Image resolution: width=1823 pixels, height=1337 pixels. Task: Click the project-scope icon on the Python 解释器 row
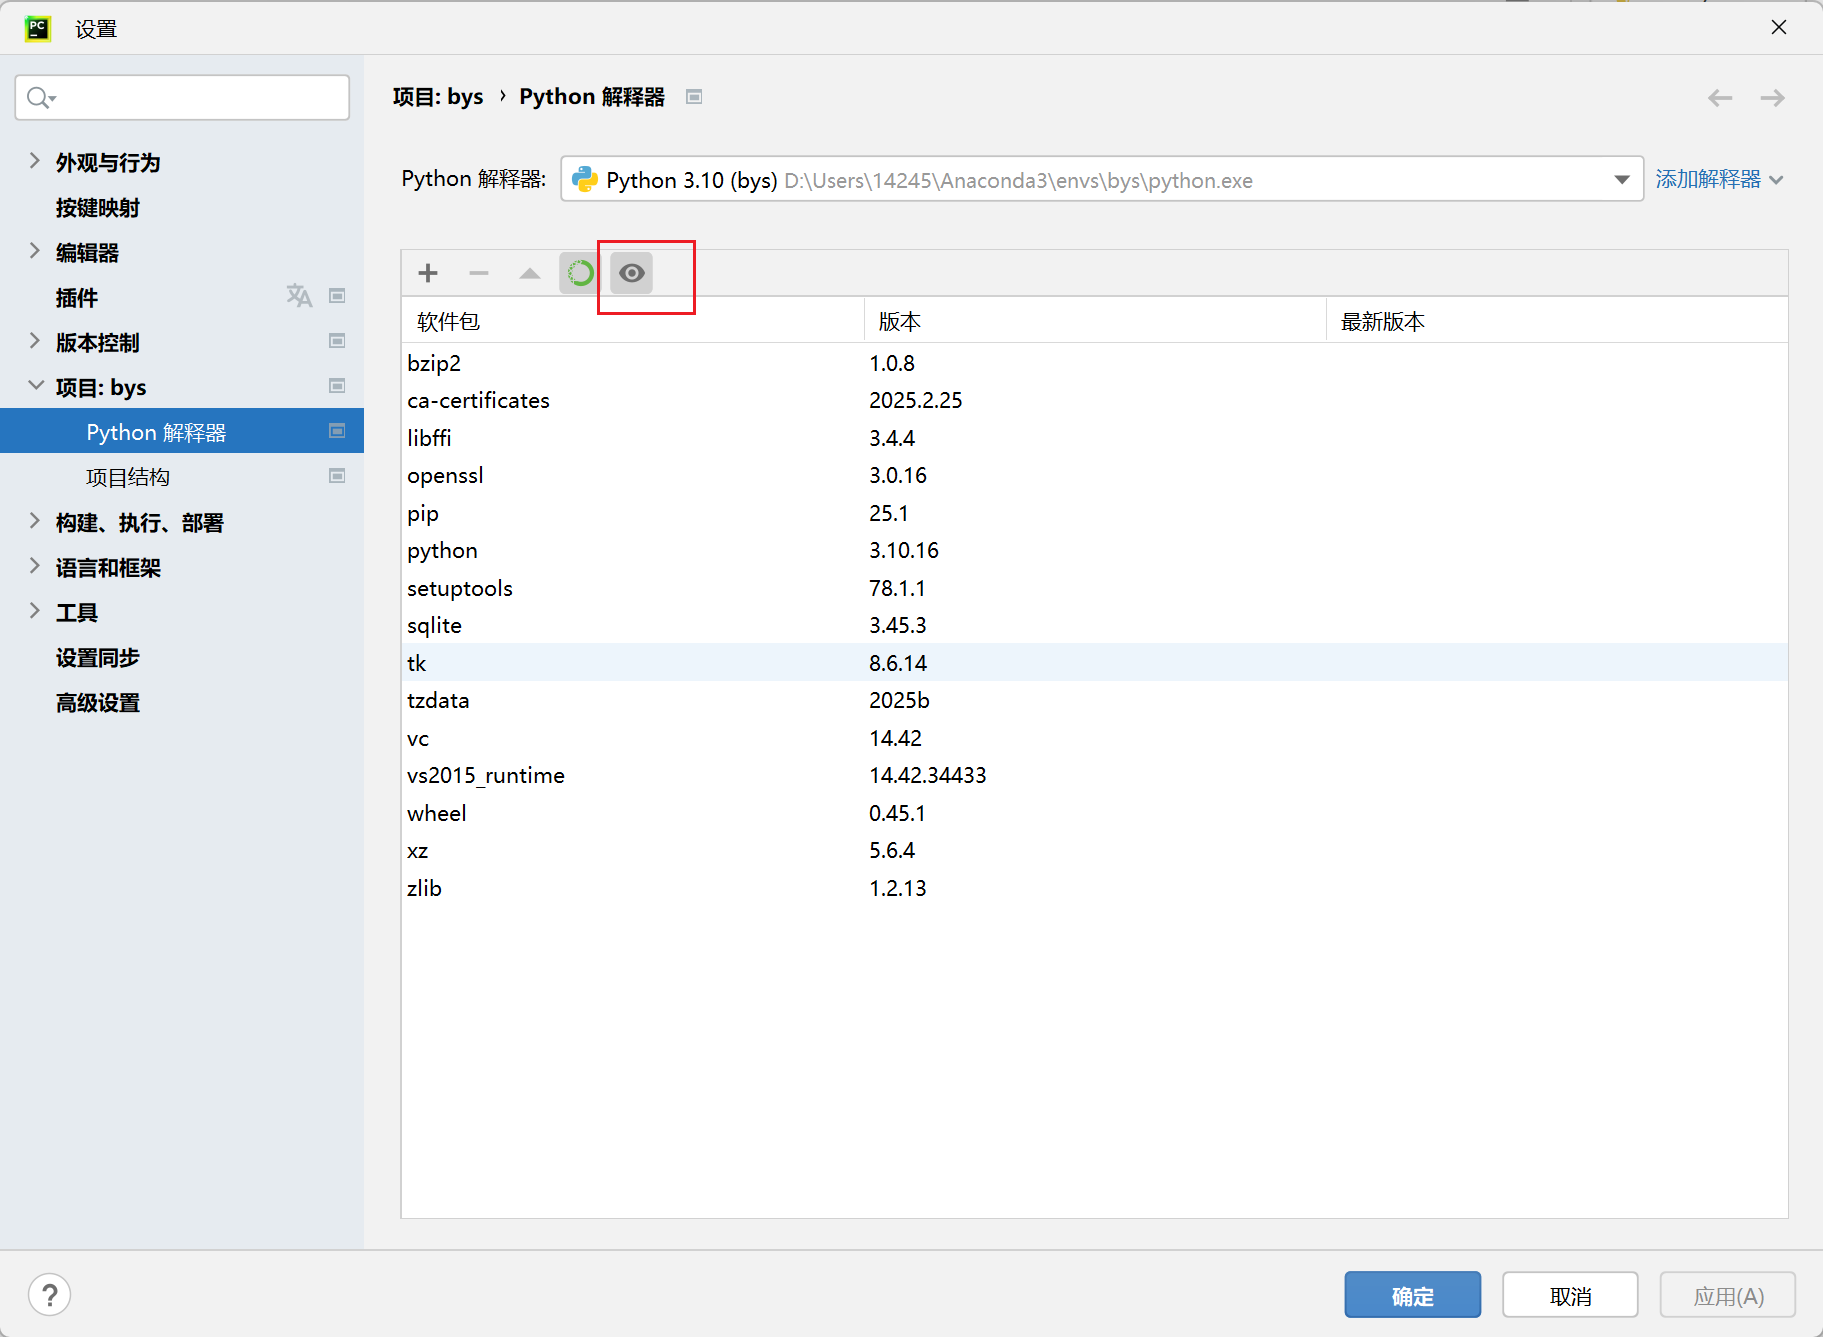[x=338, y=431]
